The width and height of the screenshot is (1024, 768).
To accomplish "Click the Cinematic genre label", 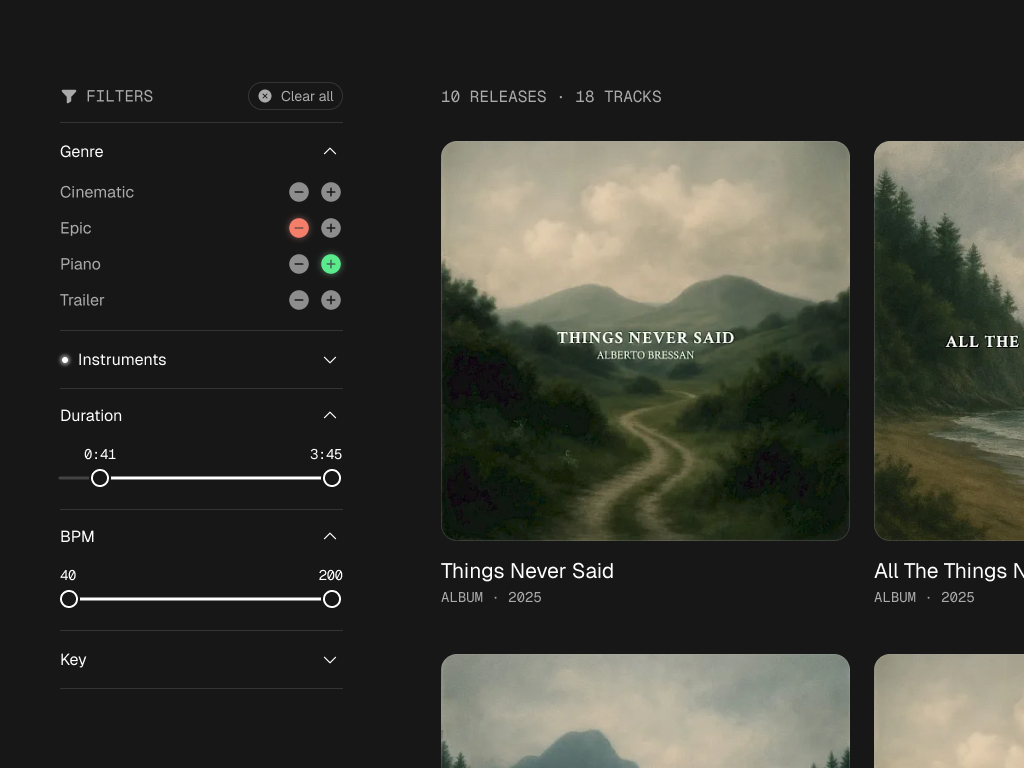I will pos(97,192).
